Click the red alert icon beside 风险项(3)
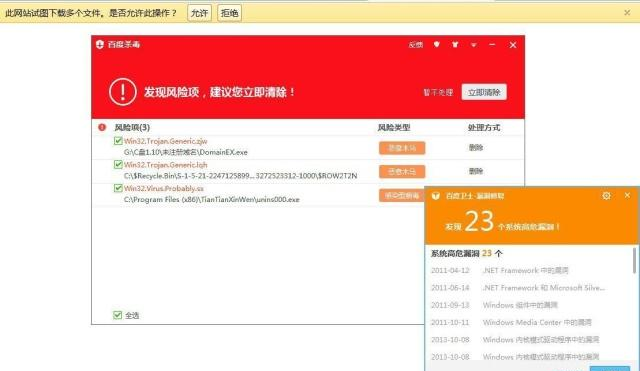640x371 pixels. (102, 127)
